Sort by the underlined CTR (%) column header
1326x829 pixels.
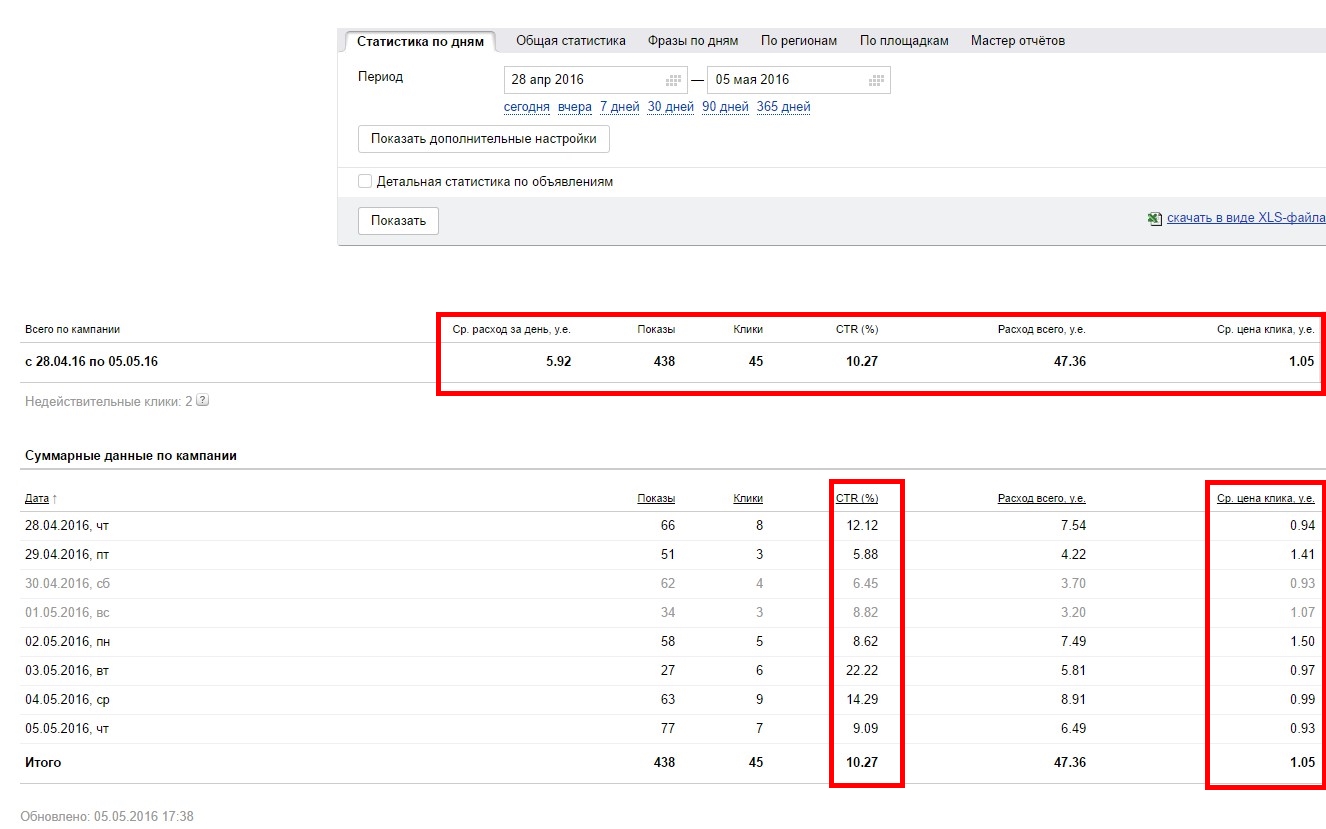[x=857, y=499]
